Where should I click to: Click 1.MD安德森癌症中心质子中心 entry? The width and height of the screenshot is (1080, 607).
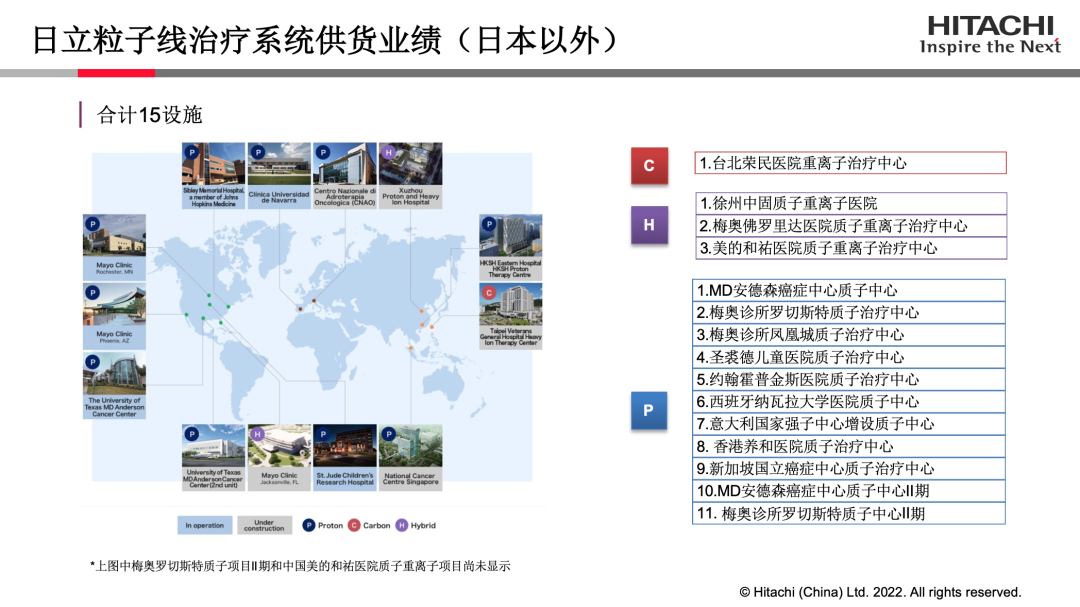849,290
